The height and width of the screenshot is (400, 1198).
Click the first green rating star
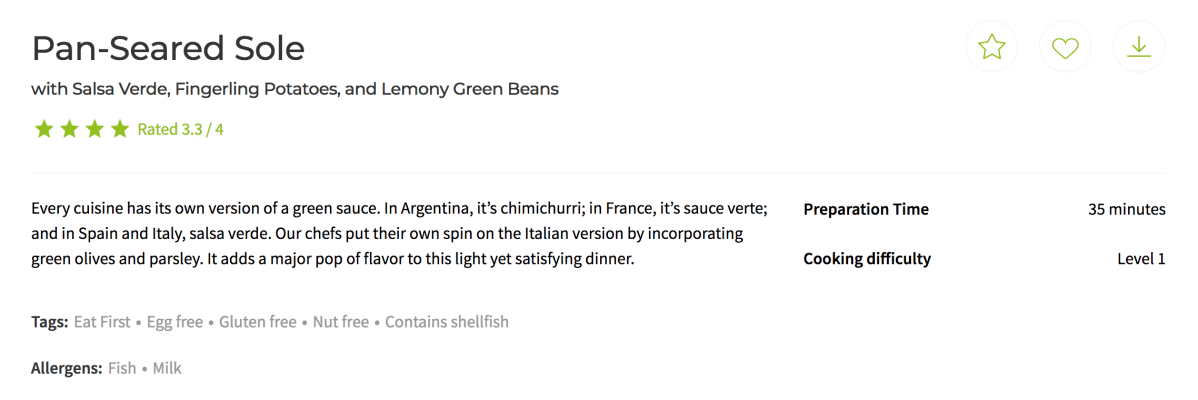pos(43,129)
